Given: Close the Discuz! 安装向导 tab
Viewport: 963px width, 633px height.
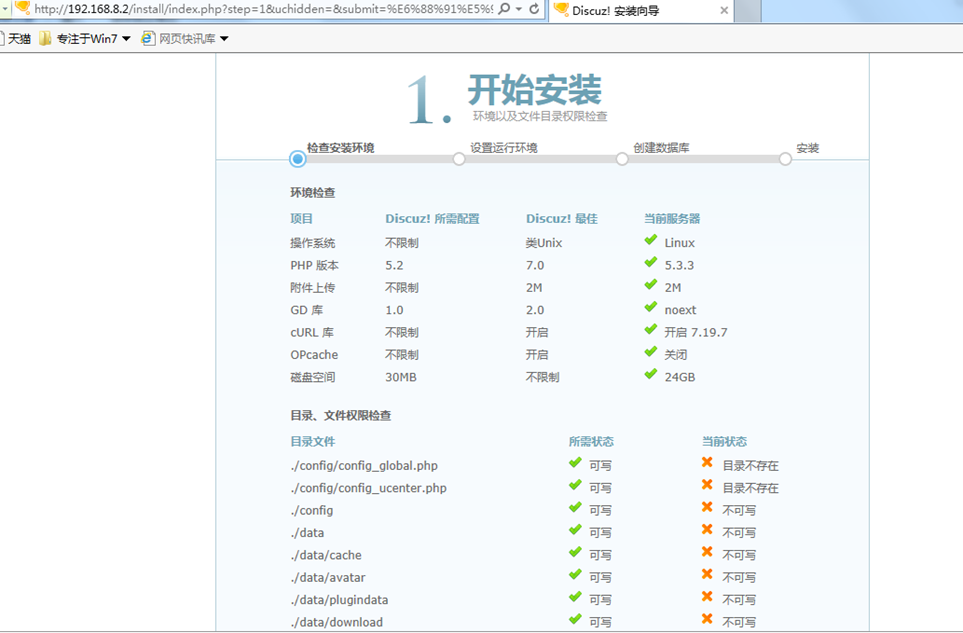Looking at the screenshot, I should tap(724, 10).
